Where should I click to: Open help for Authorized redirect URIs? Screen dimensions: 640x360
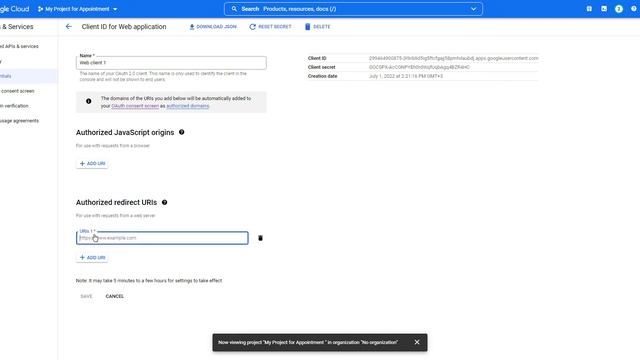click(x=164, y=202)
